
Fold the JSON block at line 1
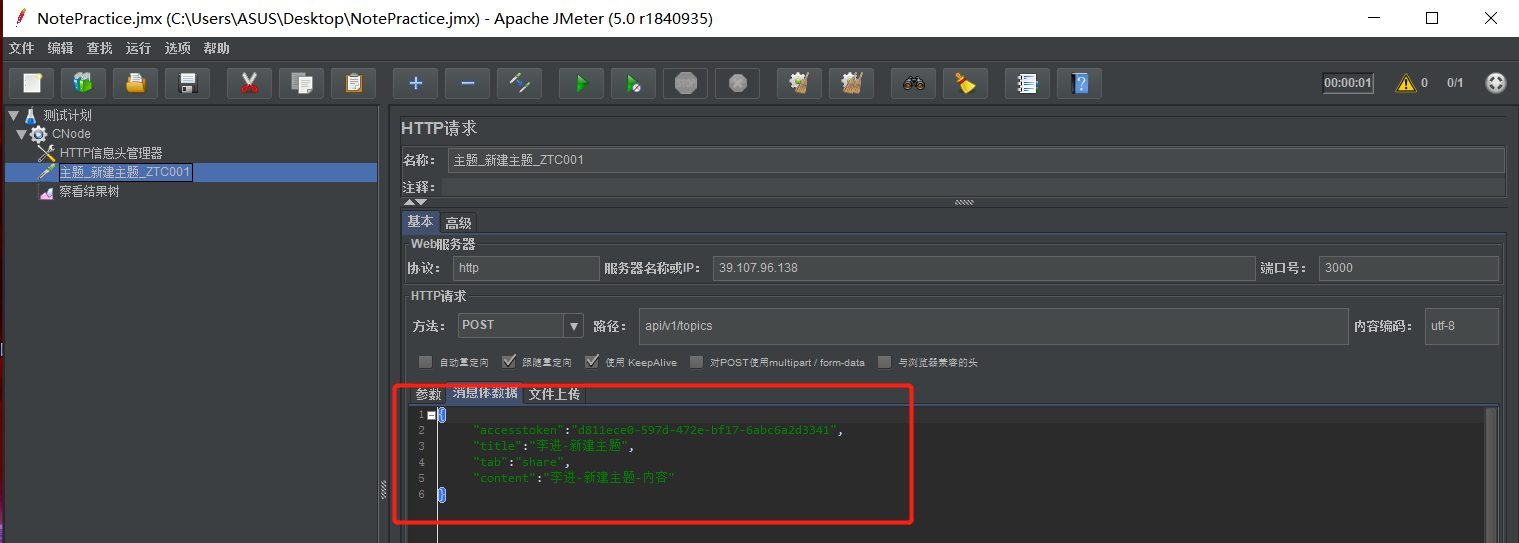coord(431,414)
